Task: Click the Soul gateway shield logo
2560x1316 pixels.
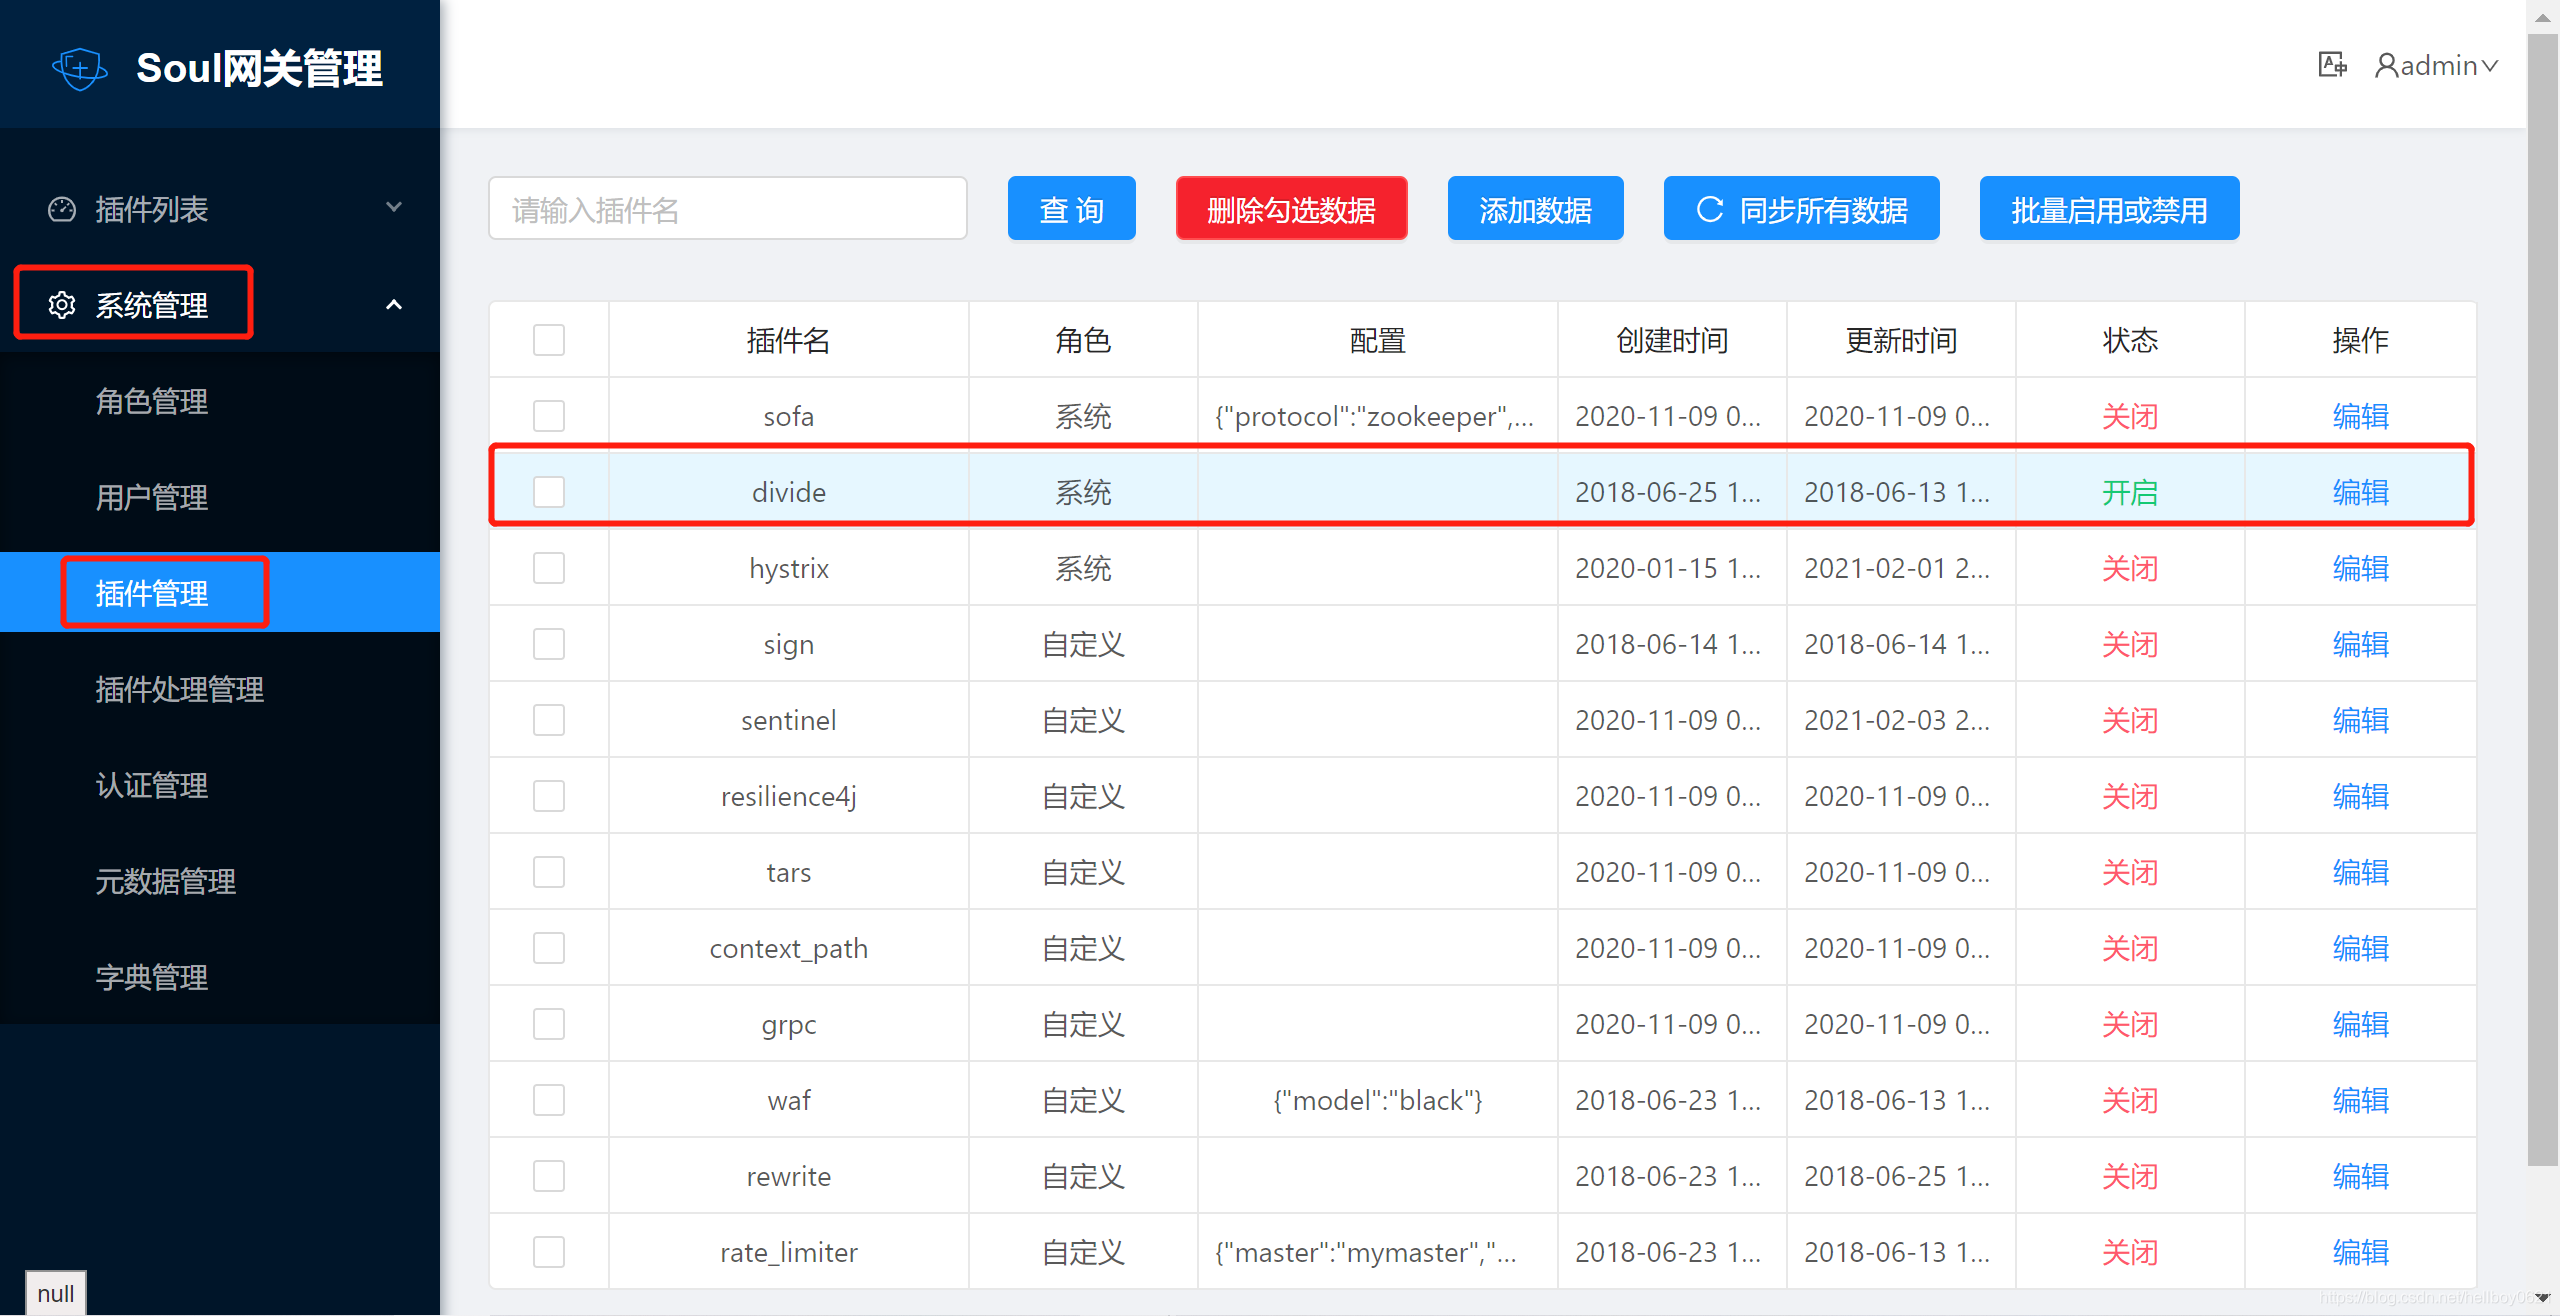Action: tap(79, 68)
